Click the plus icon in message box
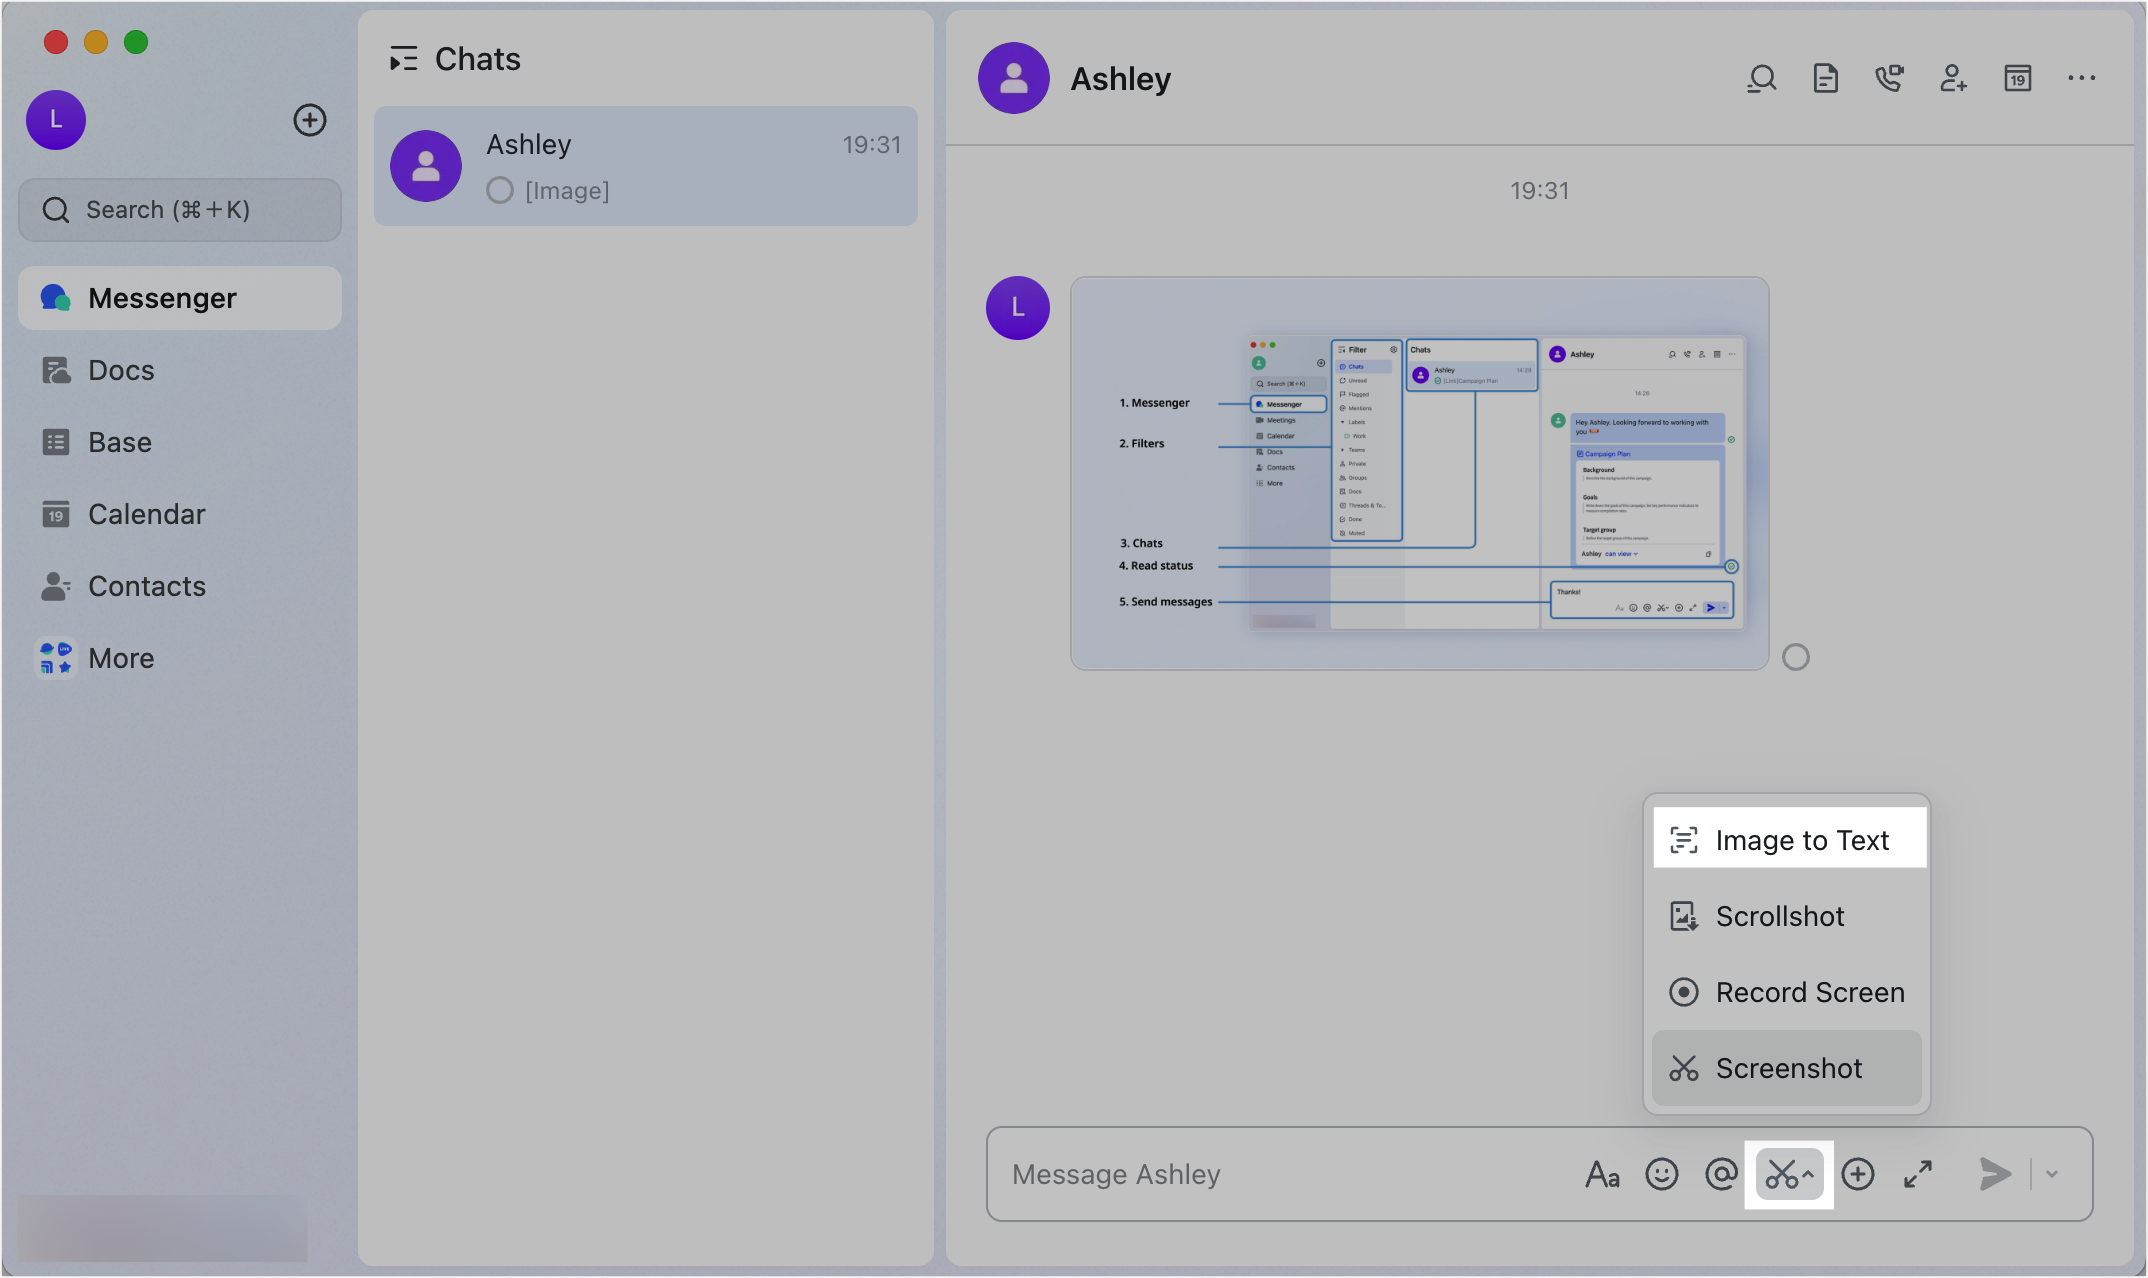Viewport: 2148px width, 1278px height. point(1858,1174)
